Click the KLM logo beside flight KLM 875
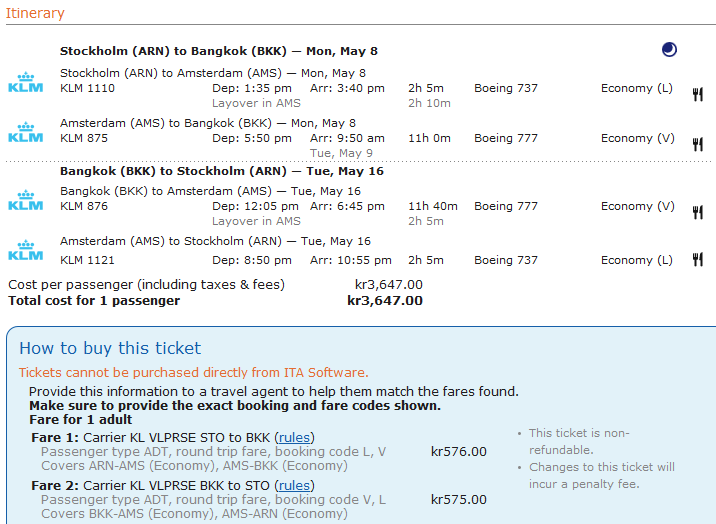This screenshot has height=524, width=716. tap(25, 132)
